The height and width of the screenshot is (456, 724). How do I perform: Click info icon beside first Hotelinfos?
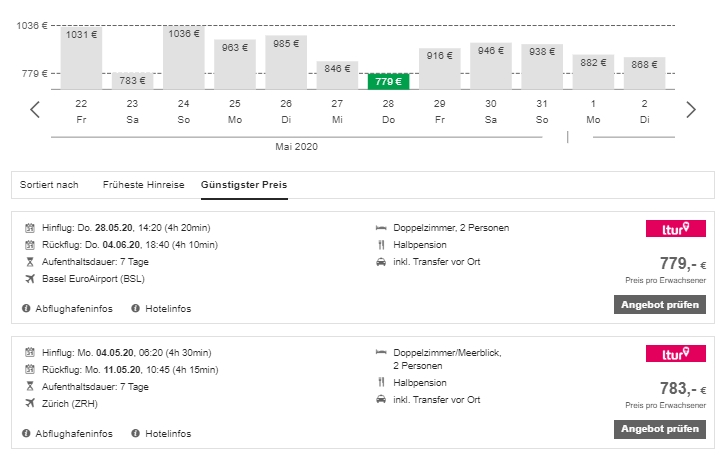[x=136, y=308]
